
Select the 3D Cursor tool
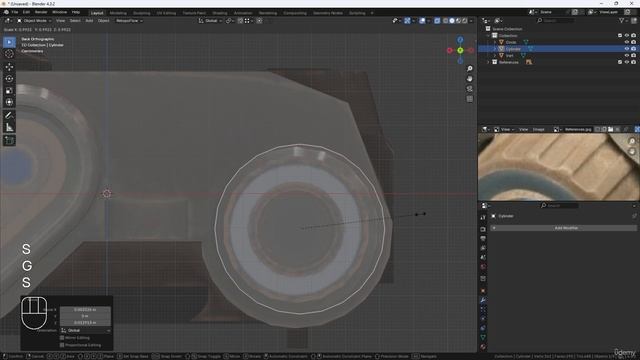(9, 54)
